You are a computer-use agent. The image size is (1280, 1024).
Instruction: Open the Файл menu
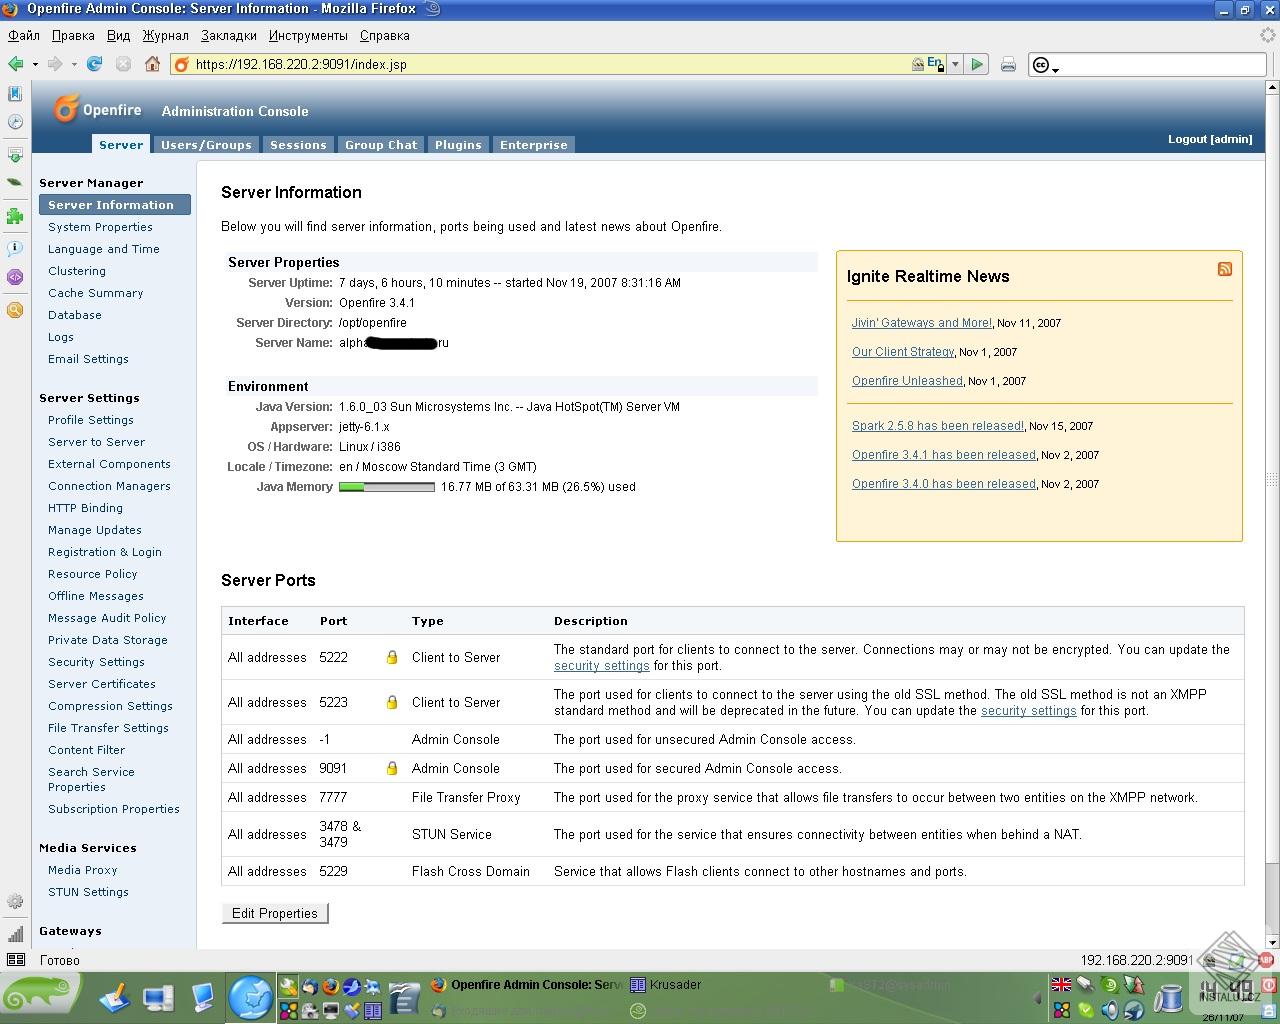pos(24,35)
